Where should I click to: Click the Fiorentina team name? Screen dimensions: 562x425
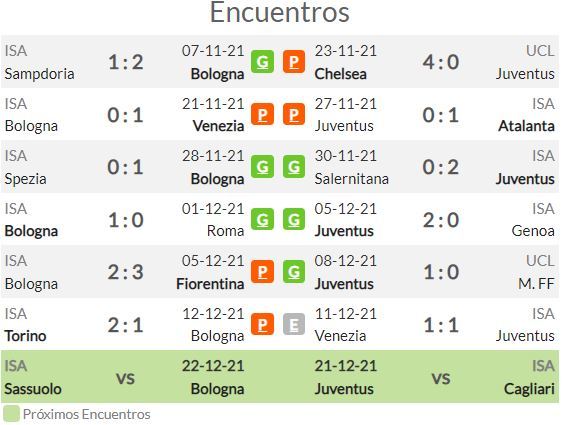coord(210,284)
